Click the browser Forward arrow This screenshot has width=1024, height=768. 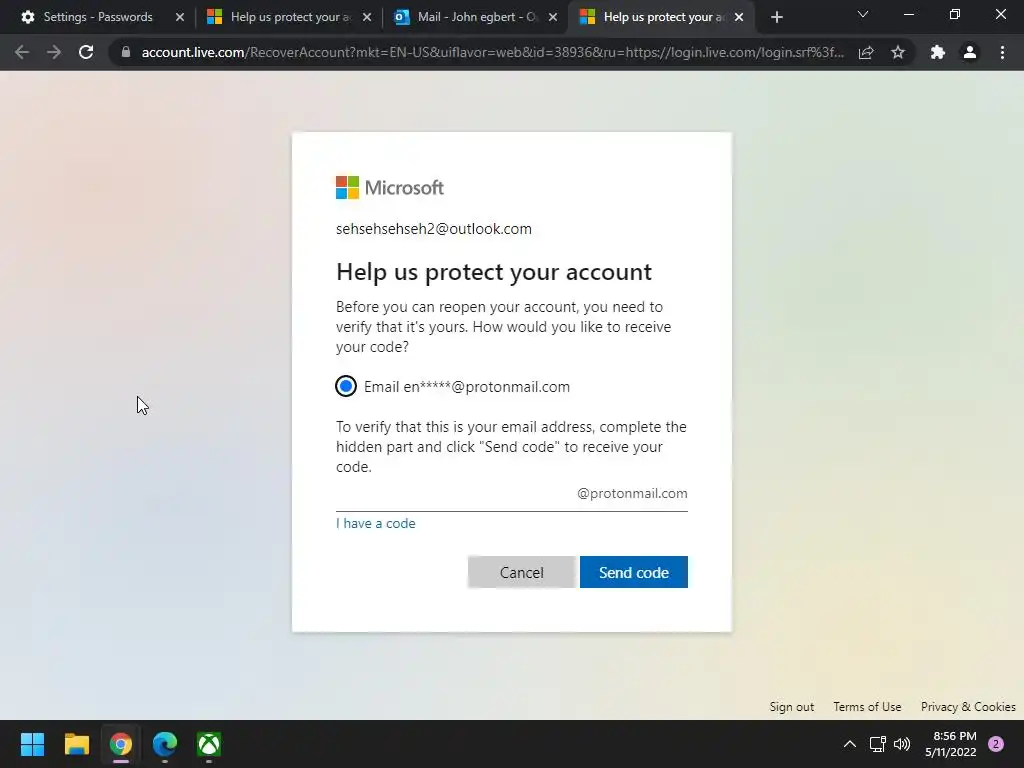coord(54,52)
